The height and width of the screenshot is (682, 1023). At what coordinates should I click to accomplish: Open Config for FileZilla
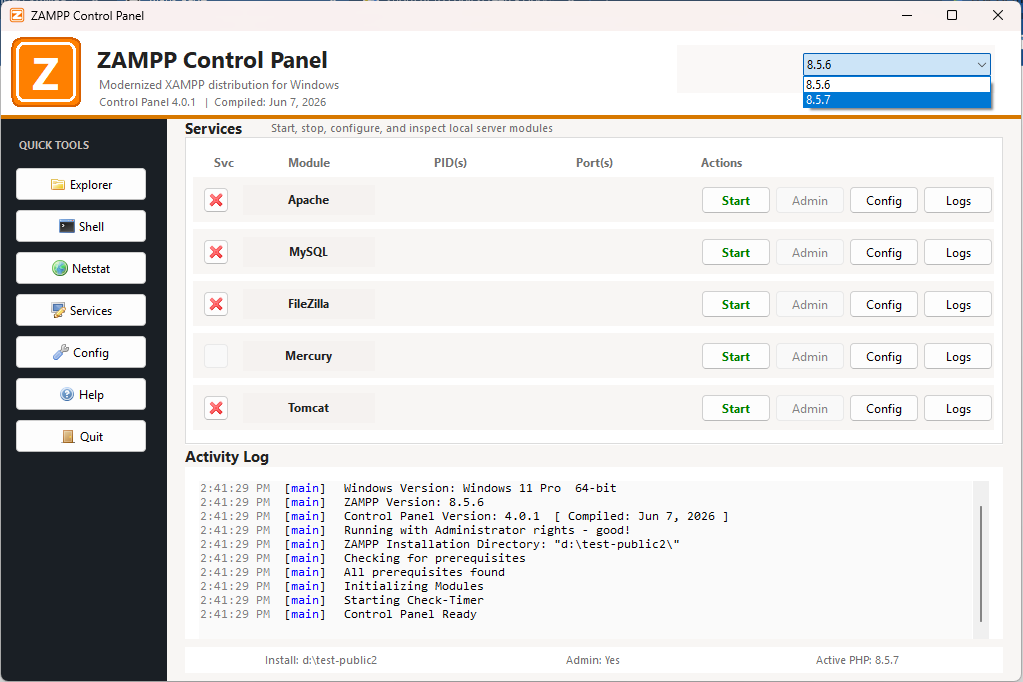tap(883, 304)
